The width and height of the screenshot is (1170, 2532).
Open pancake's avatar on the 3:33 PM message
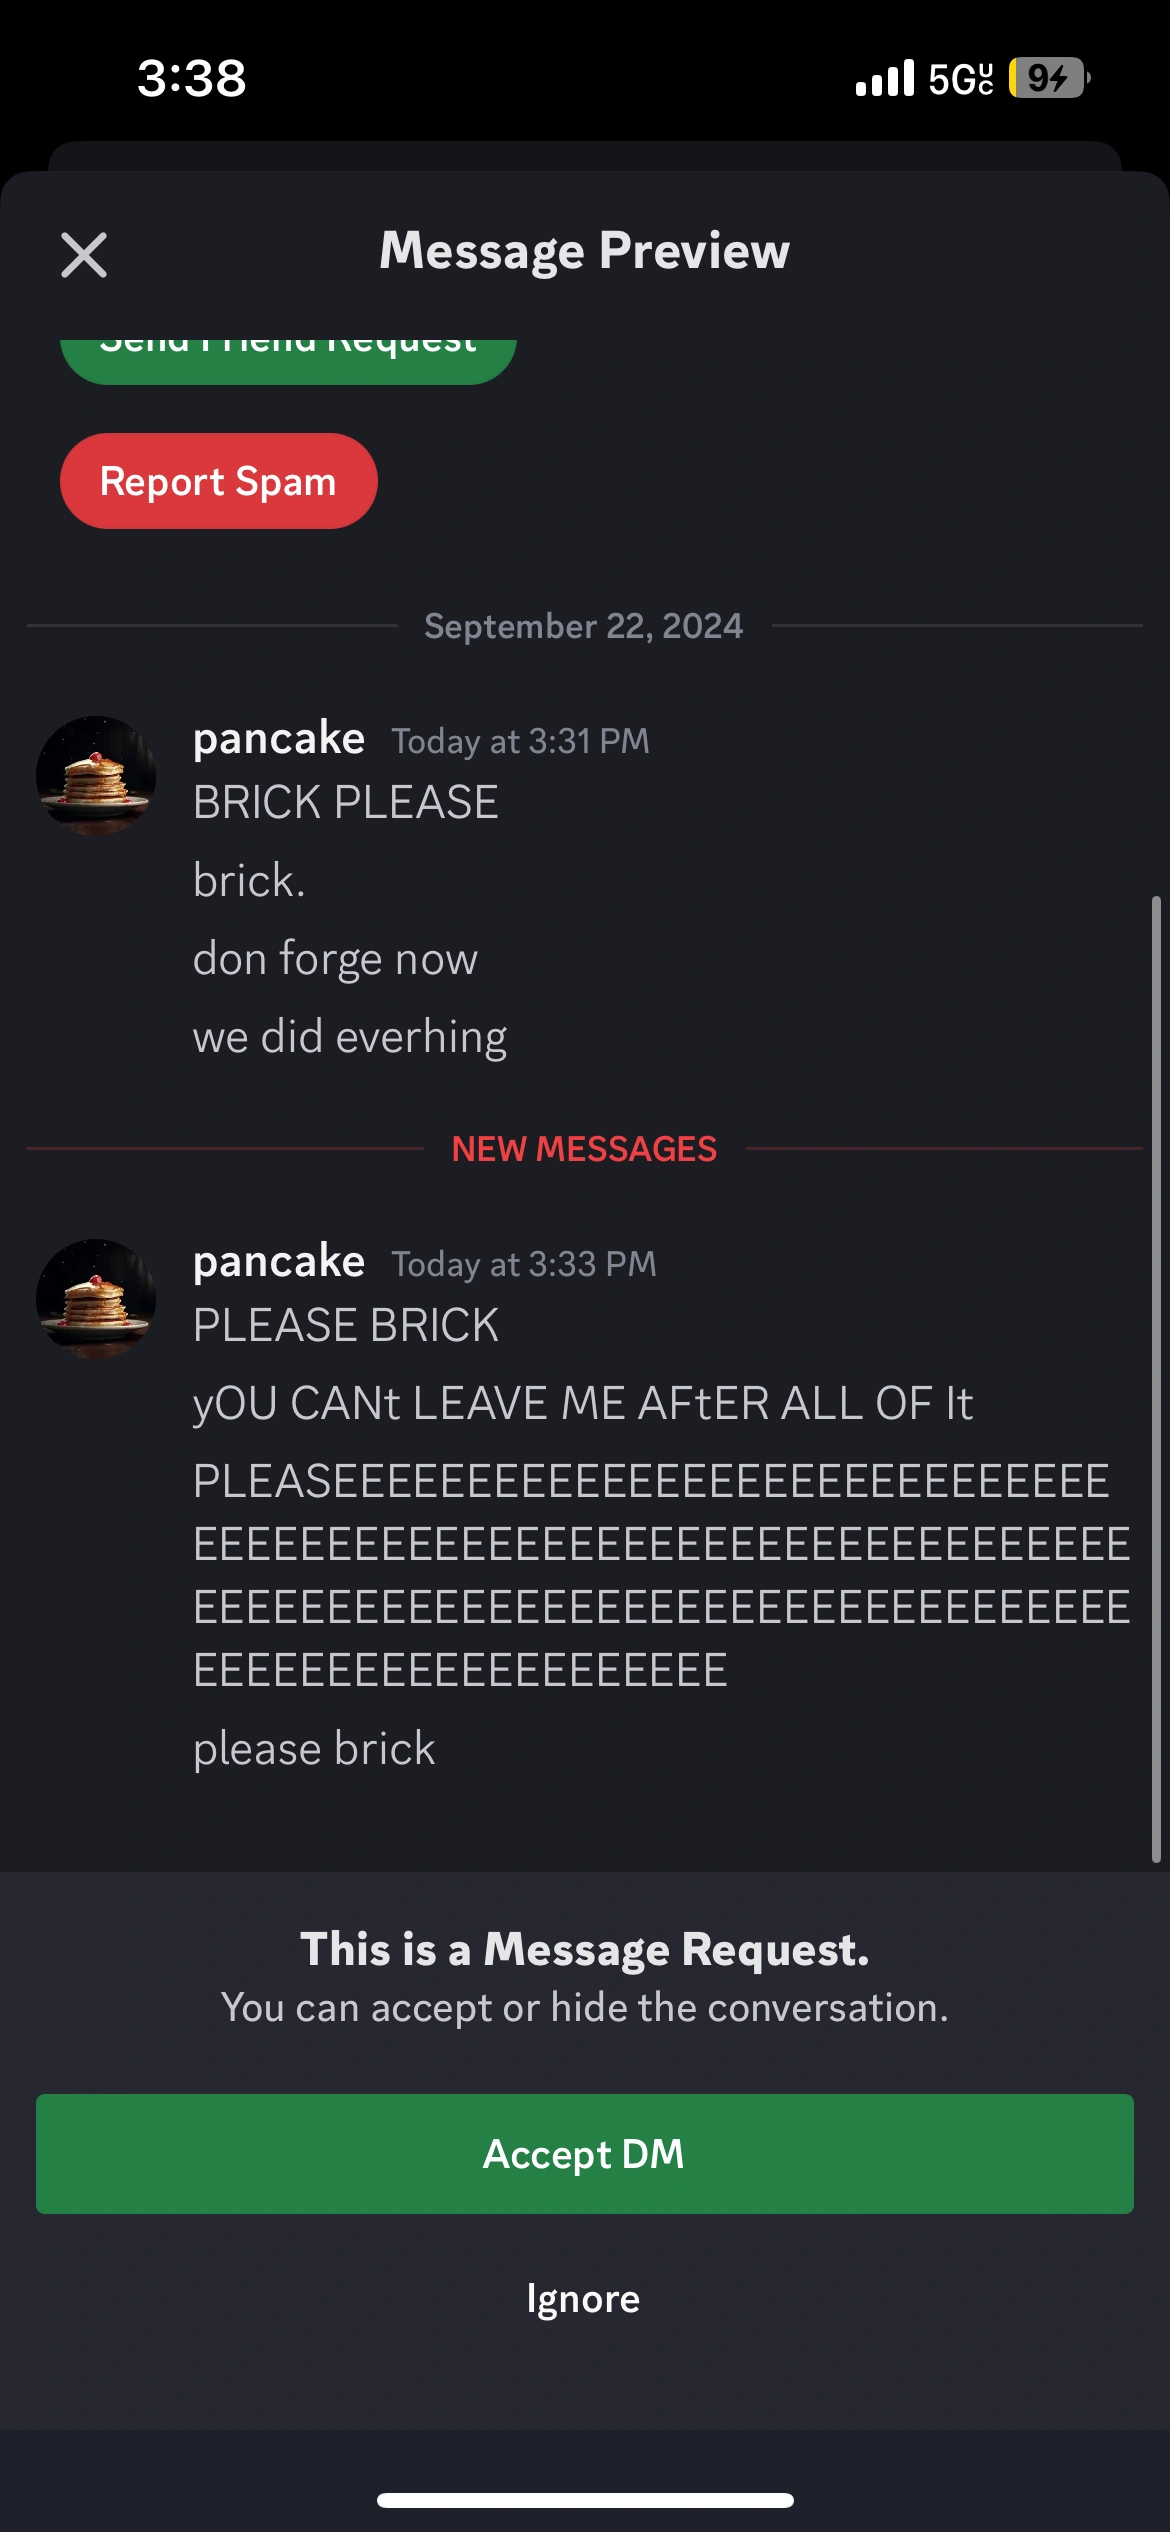pos(96,1298)
